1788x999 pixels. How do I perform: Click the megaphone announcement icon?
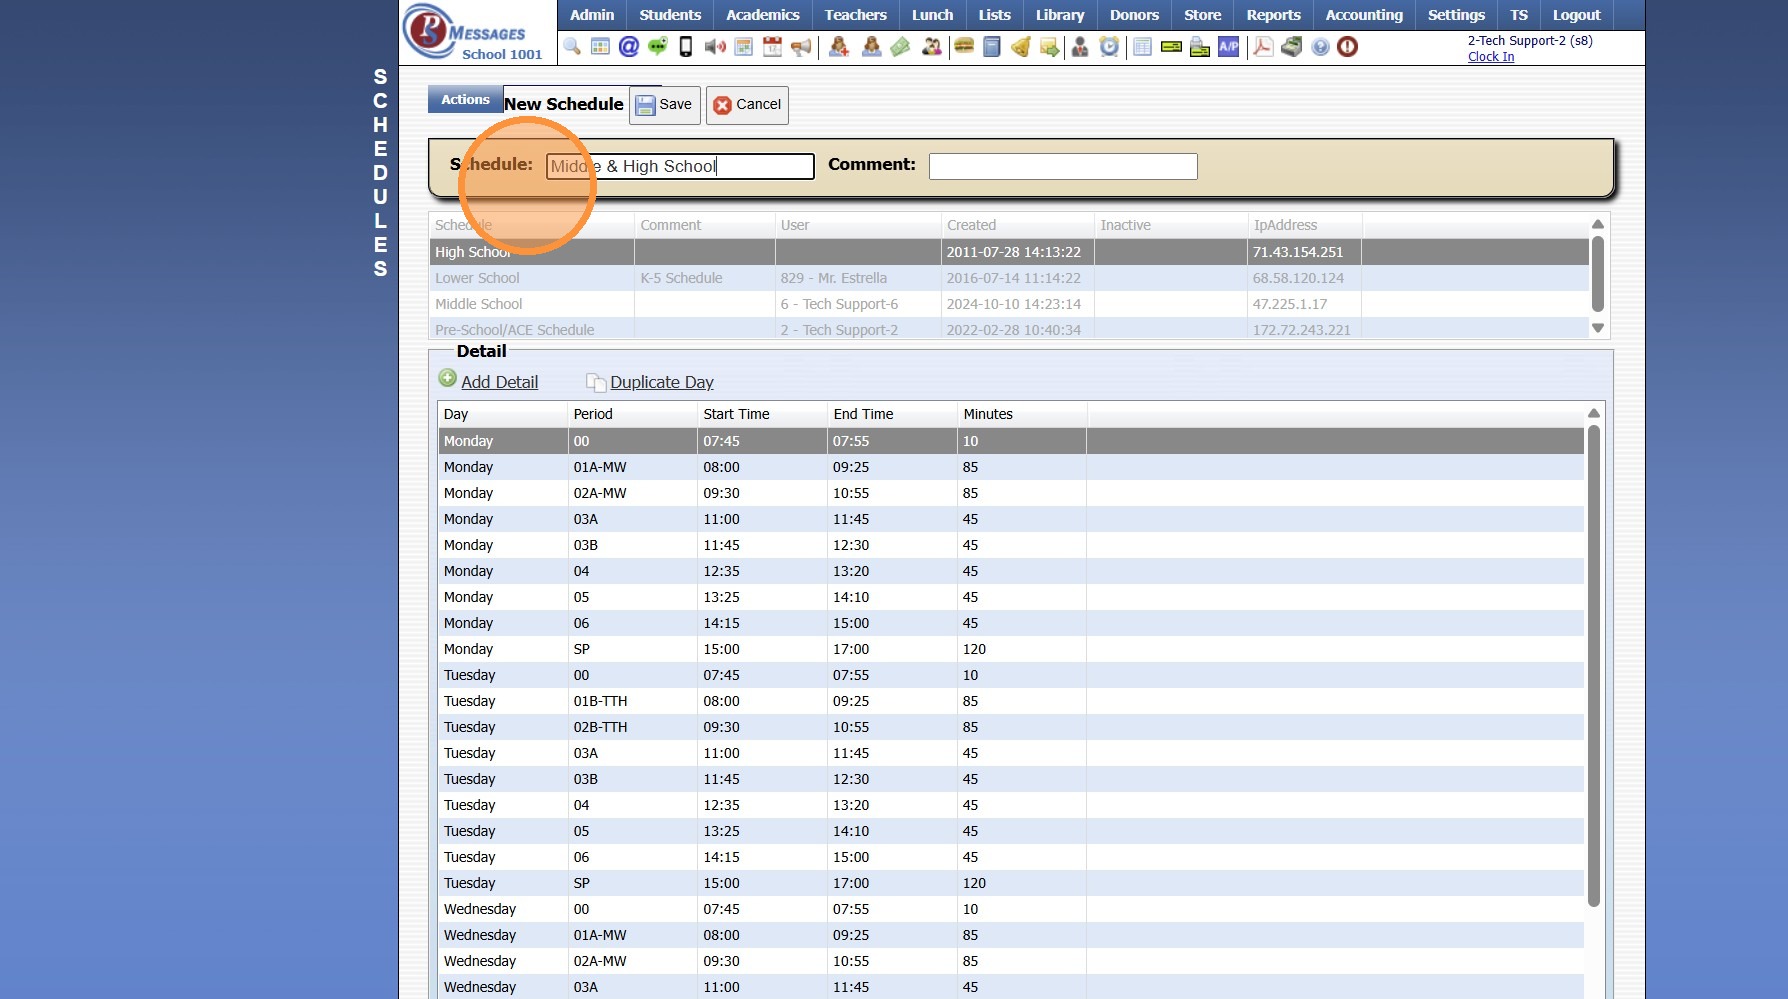pos(801,47)
